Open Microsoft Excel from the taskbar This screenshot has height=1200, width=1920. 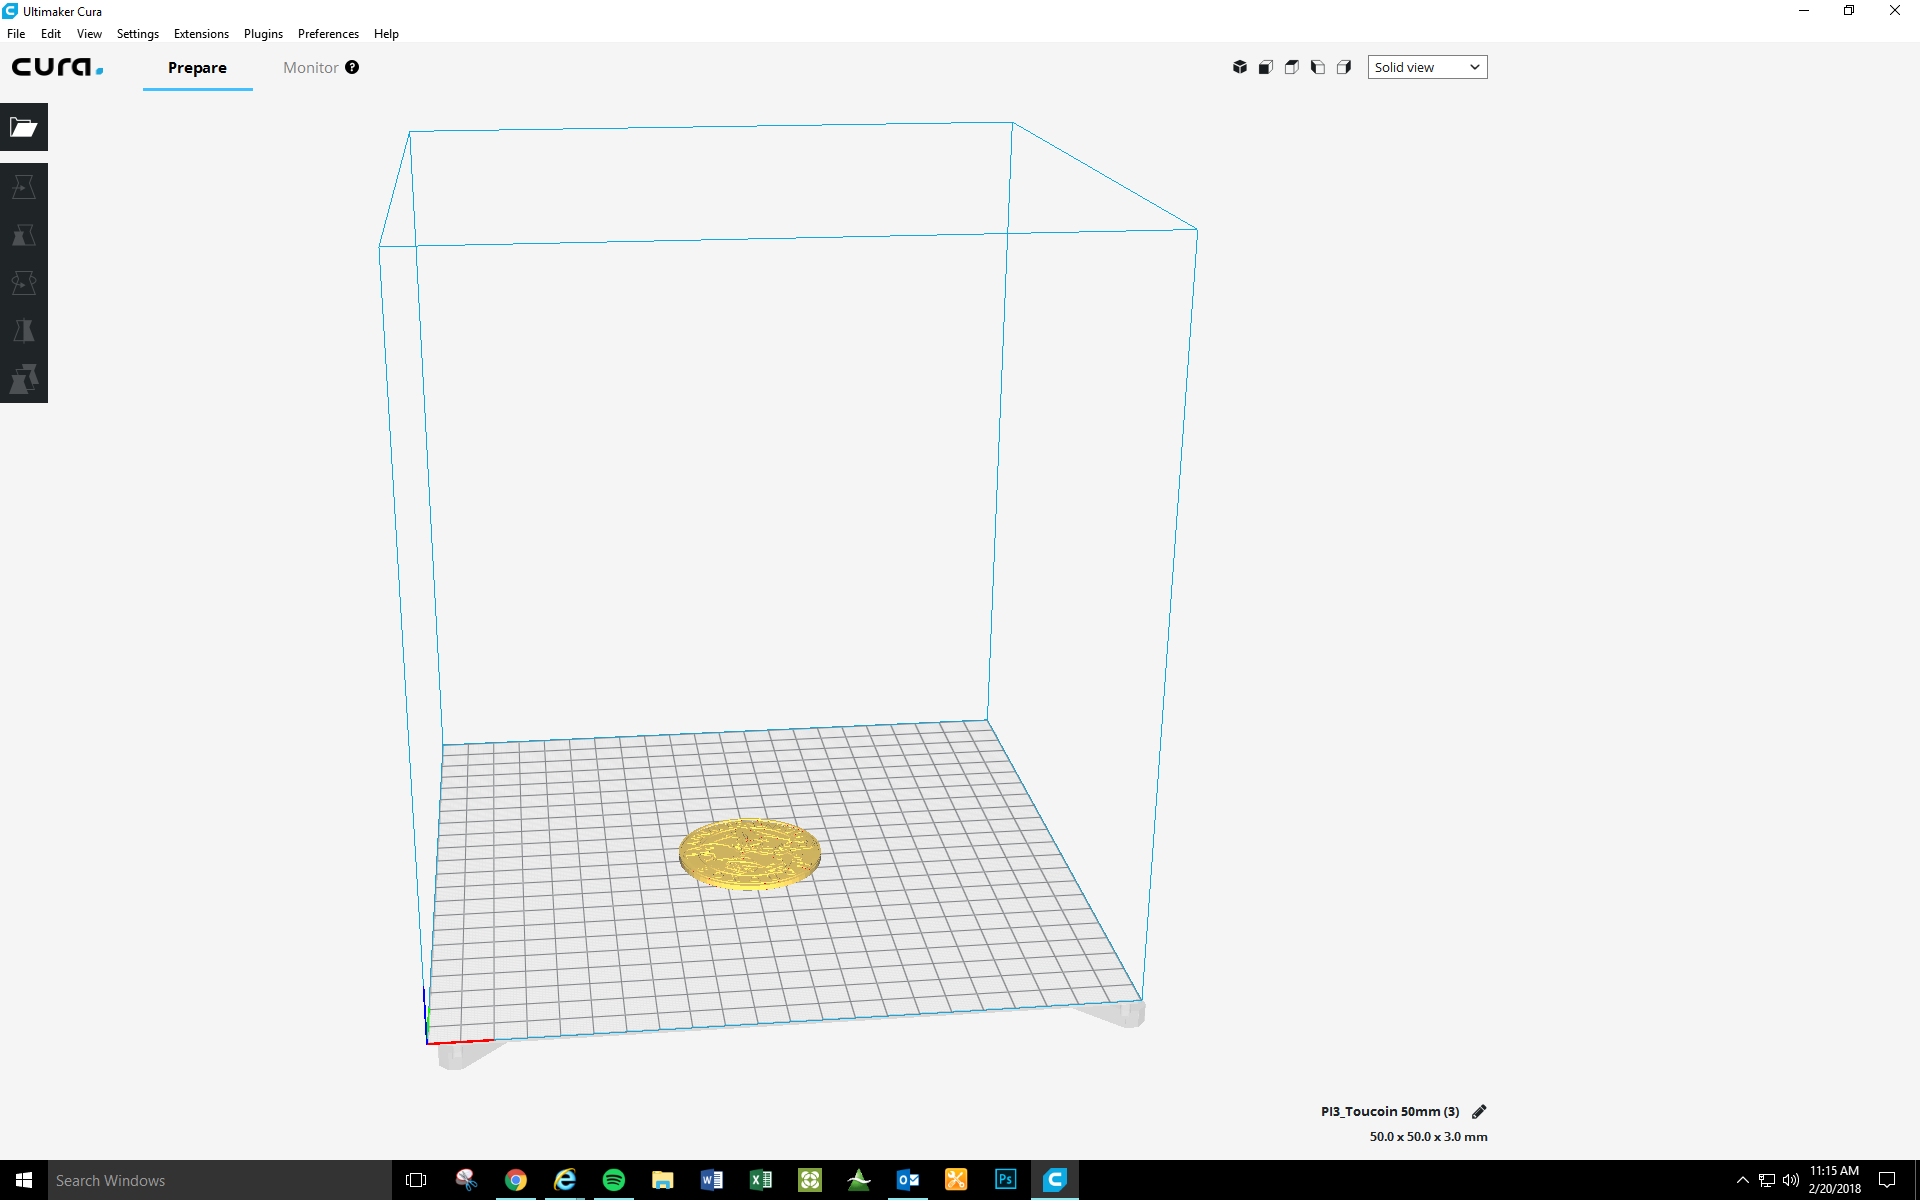(760, 1180)
